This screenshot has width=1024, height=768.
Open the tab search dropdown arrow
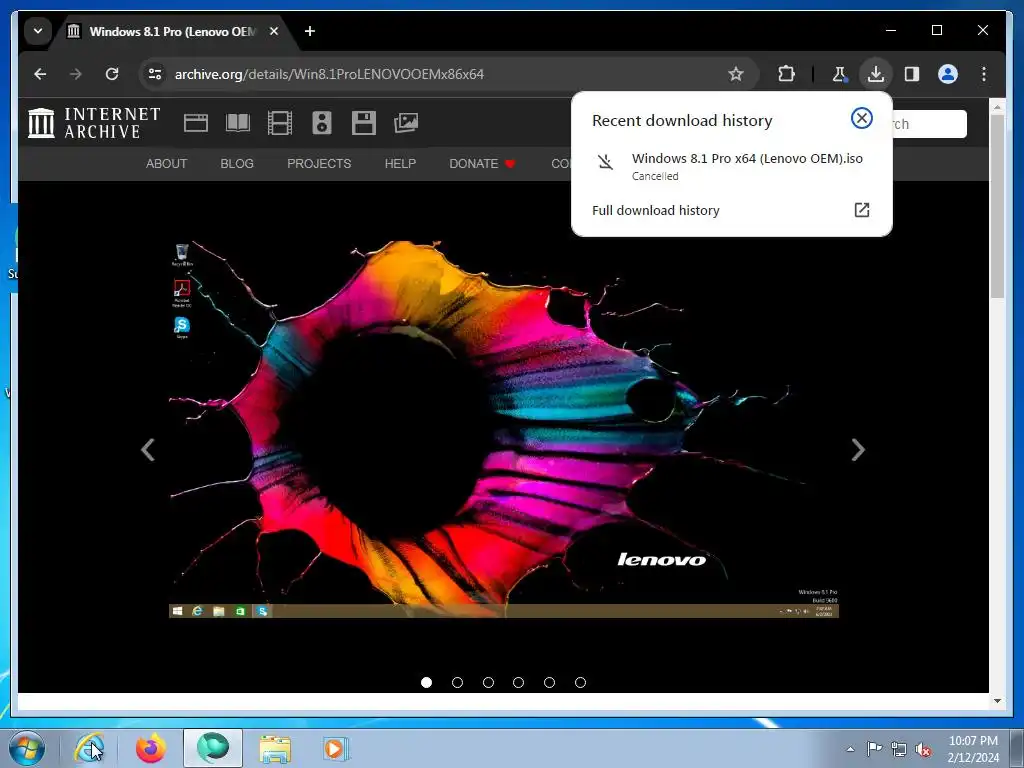[38, 31]
